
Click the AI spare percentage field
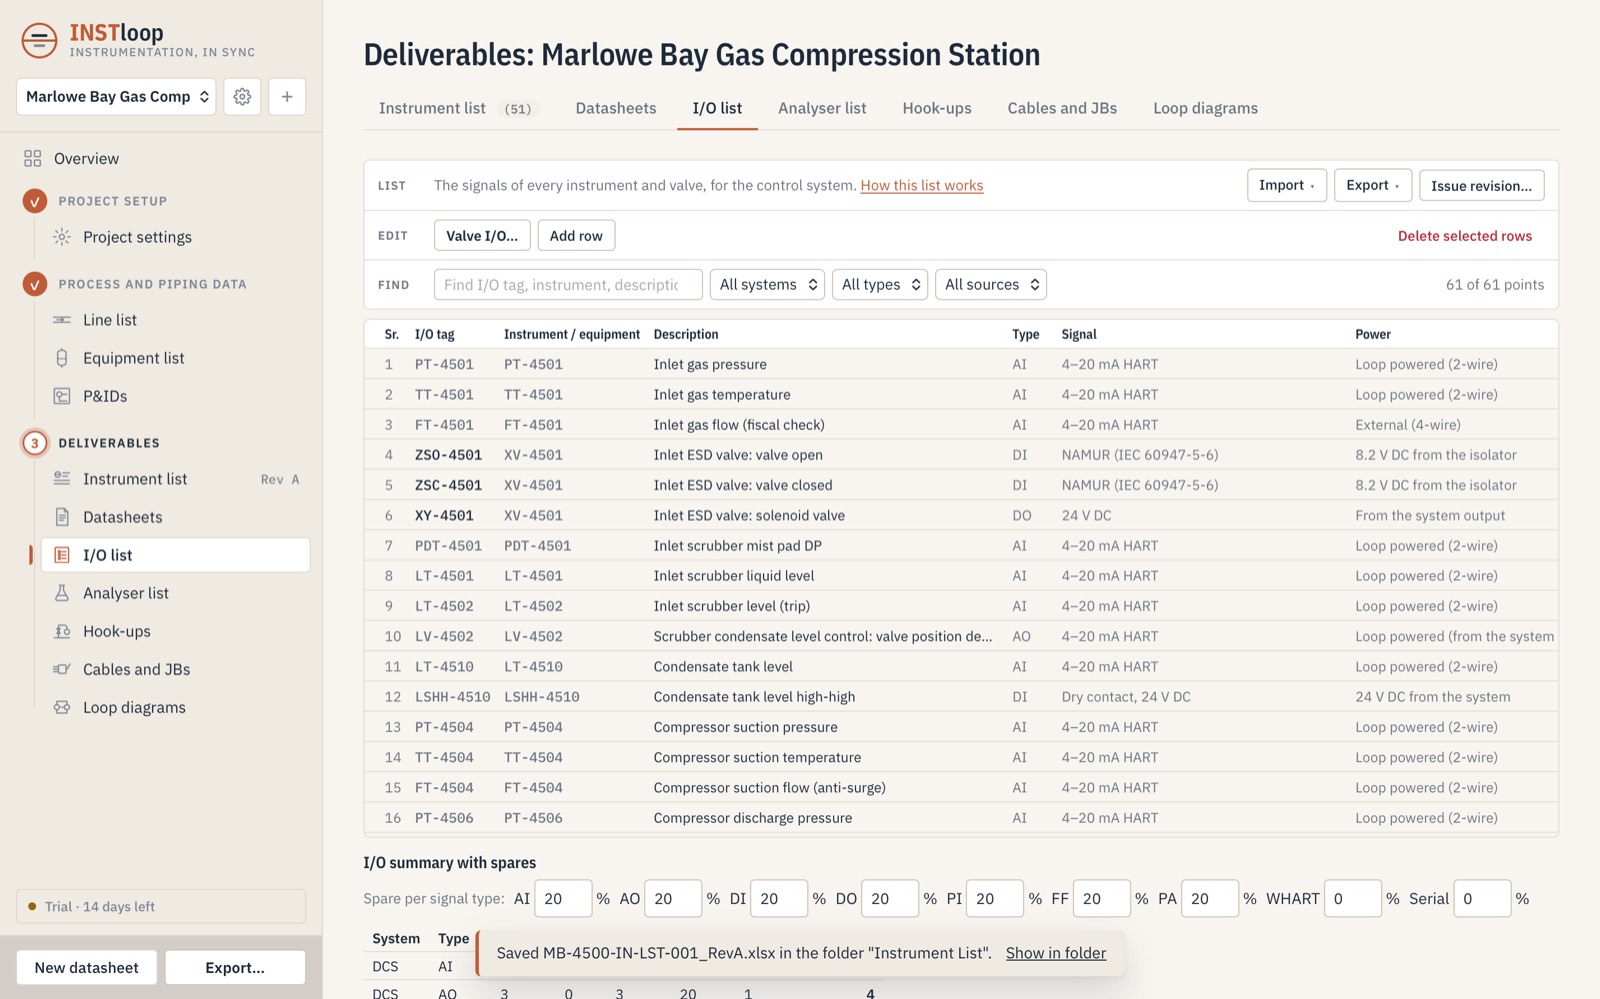(563, 899)
